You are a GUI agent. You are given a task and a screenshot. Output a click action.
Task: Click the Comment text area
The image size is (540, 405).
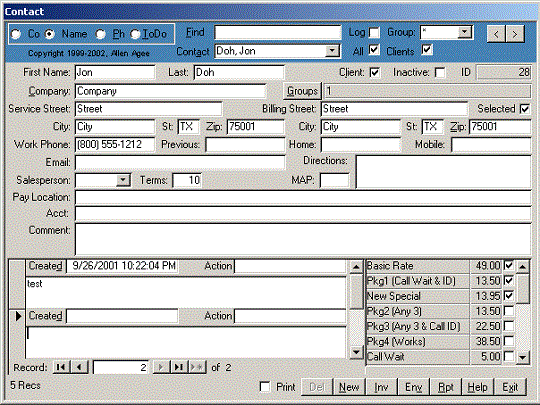coord(303,239)
